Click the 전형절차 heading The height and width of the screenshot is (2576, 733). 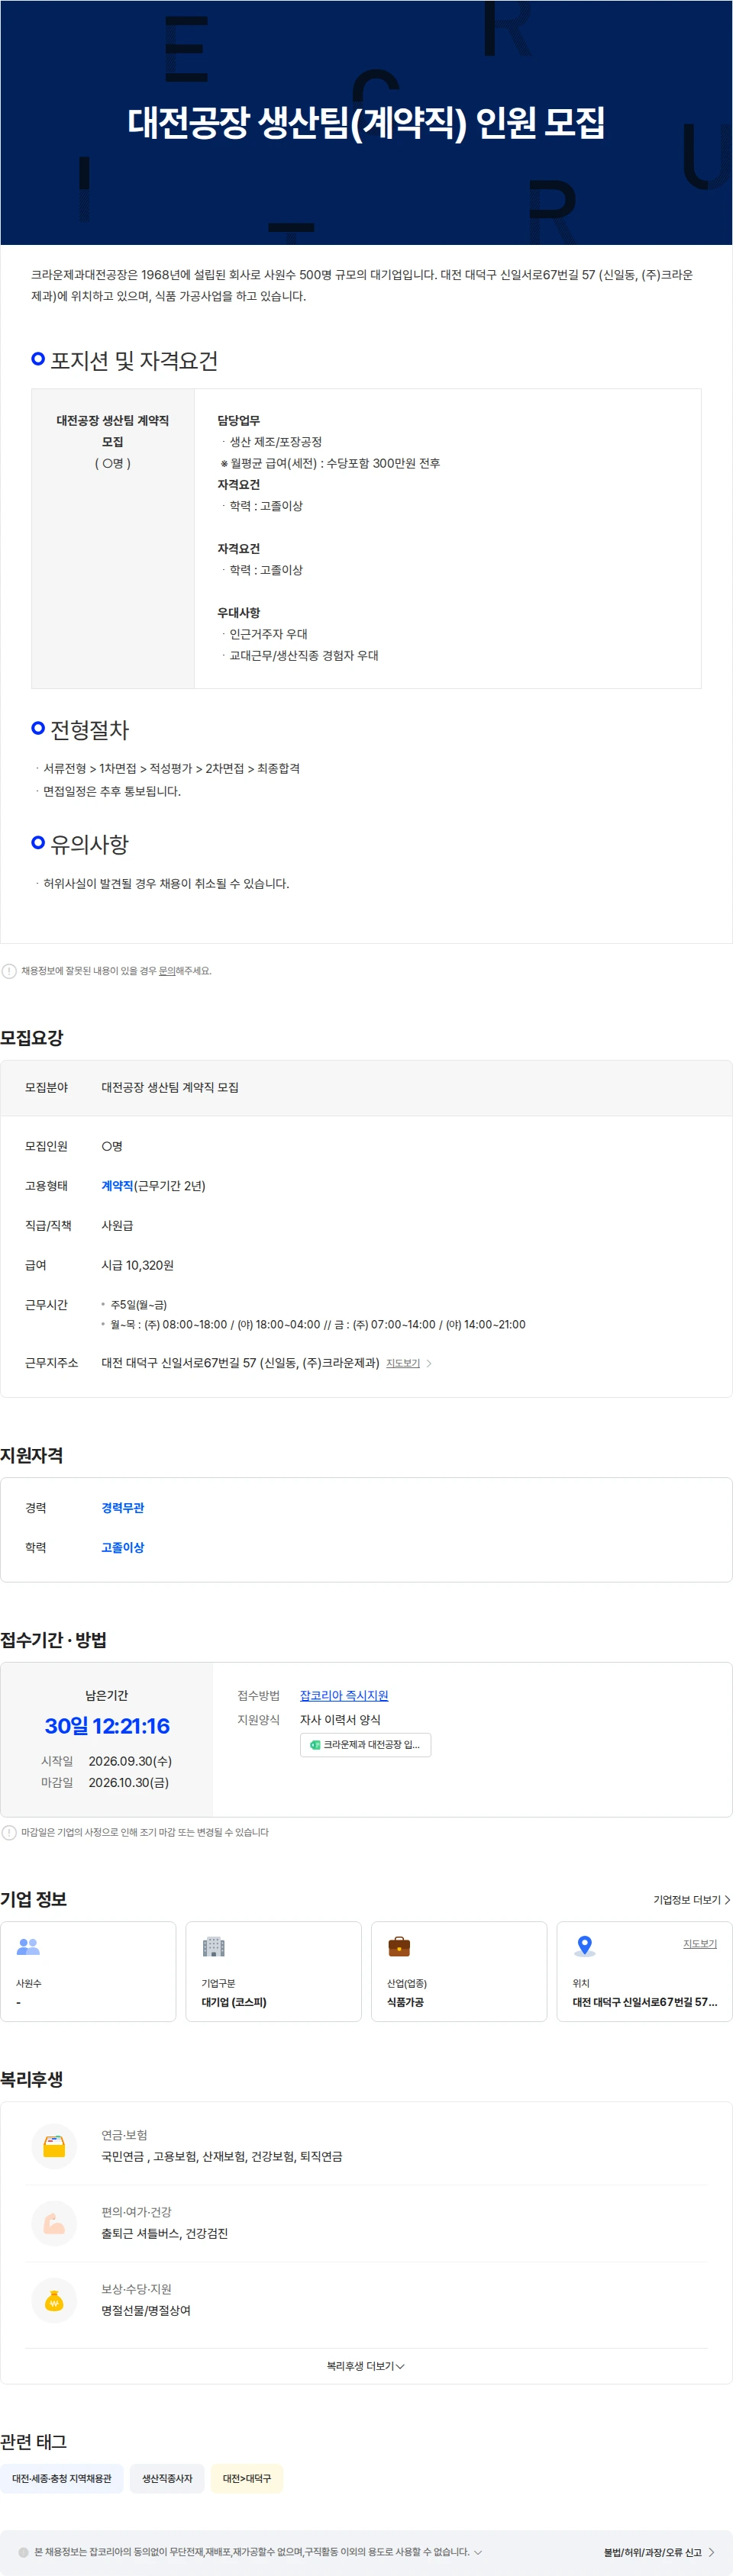pyautogui.click(x=90, y=730)
